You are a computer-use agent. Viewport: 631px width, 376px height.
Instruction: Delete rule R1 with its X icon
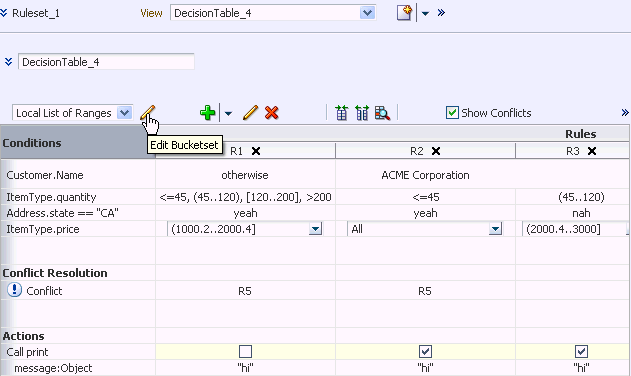[x=256, y=151]
